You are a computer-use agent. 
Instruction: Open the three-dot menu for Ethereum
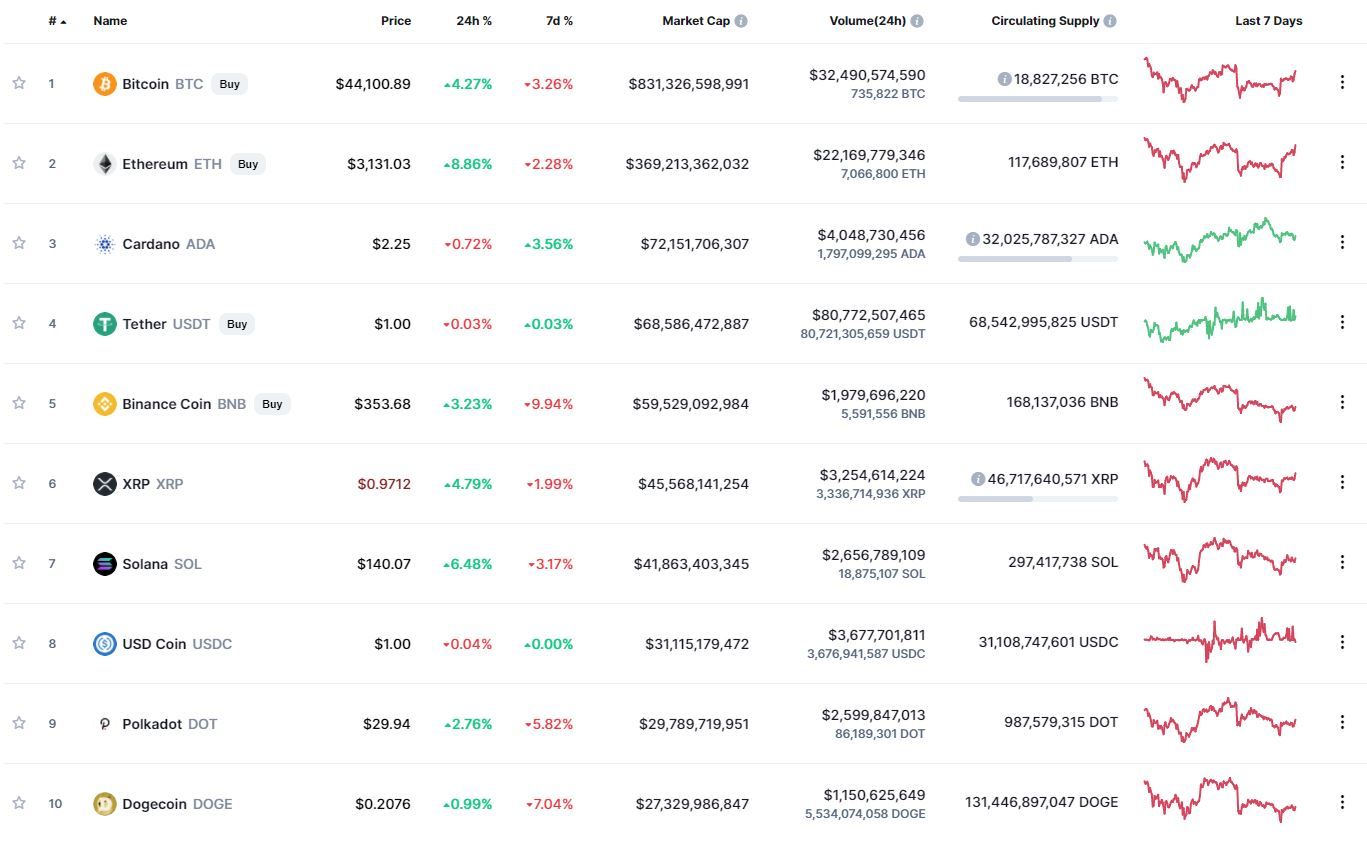tap(1342, 162)
